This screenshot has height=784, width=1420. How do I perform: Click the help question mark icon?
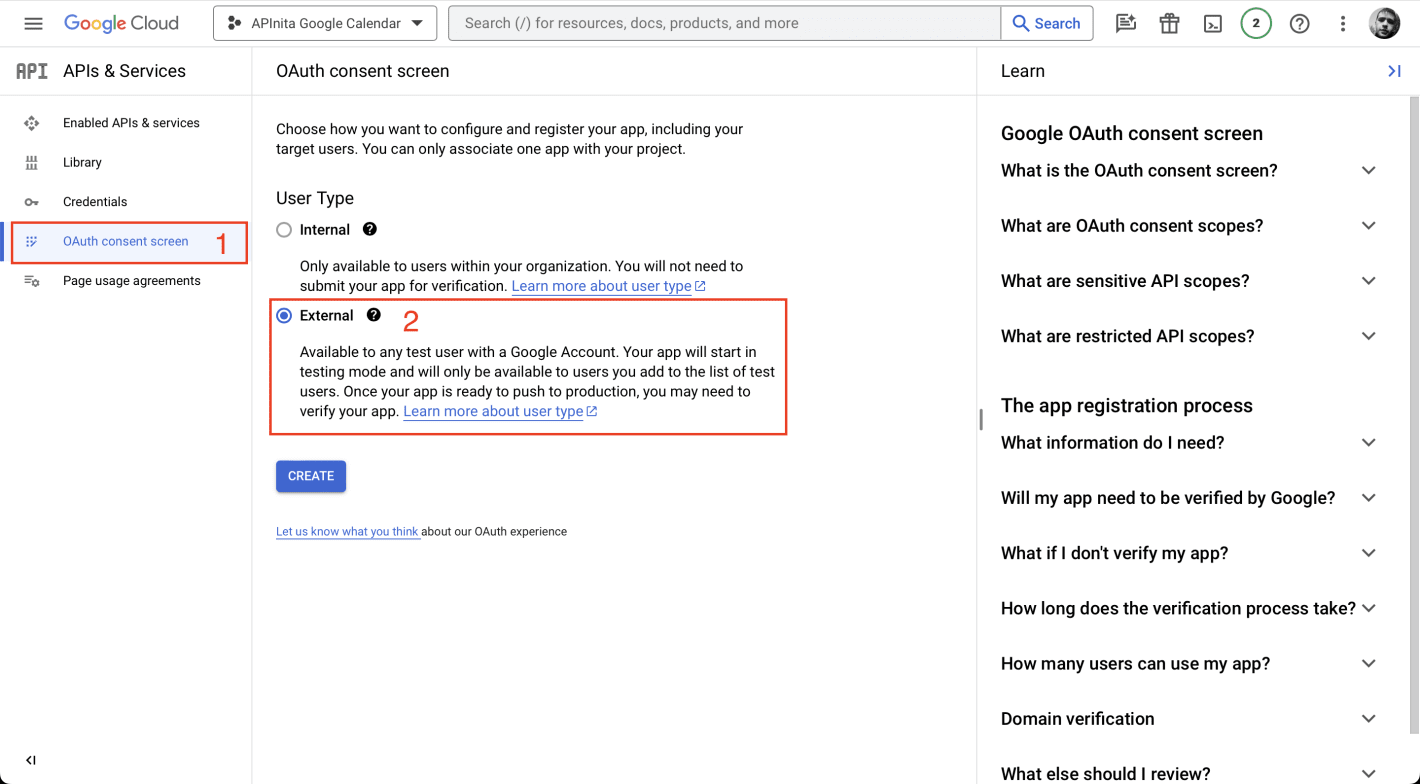(x=1299, y=22)
